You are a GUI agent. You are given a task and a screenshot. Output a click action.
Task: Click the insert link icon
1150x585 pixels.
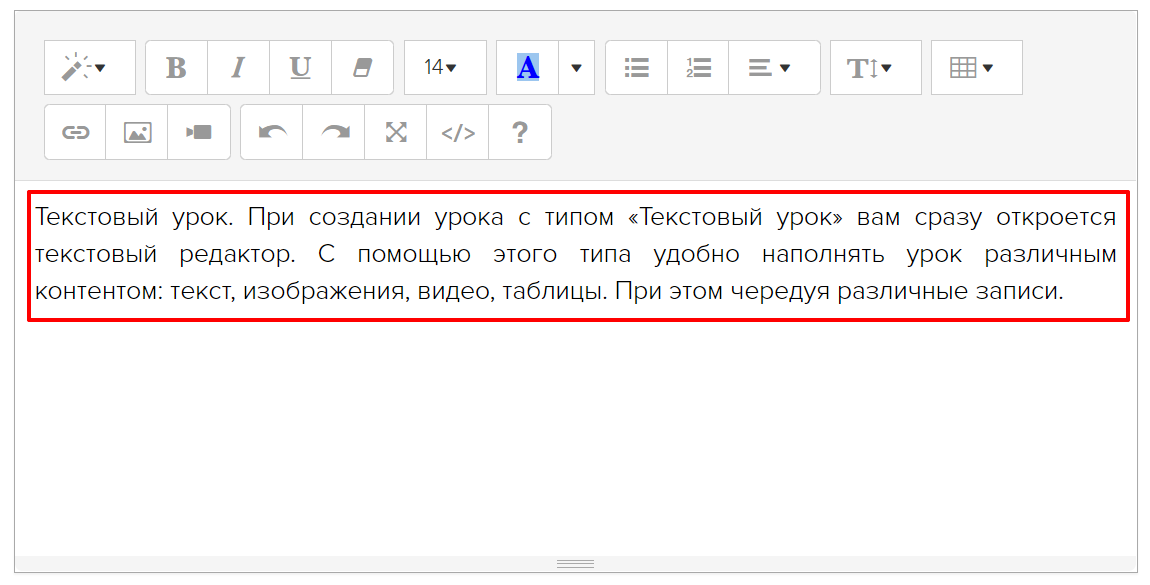coord(76,132)
